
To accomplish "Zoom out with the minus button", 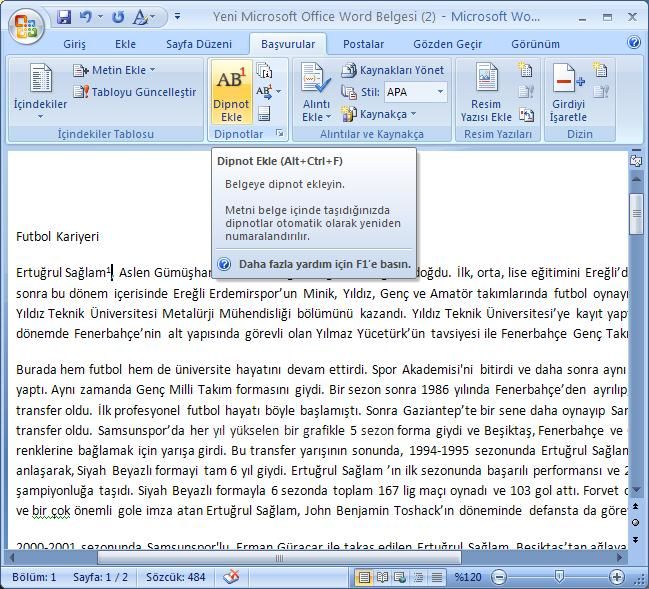I will [x=499, y=577].
